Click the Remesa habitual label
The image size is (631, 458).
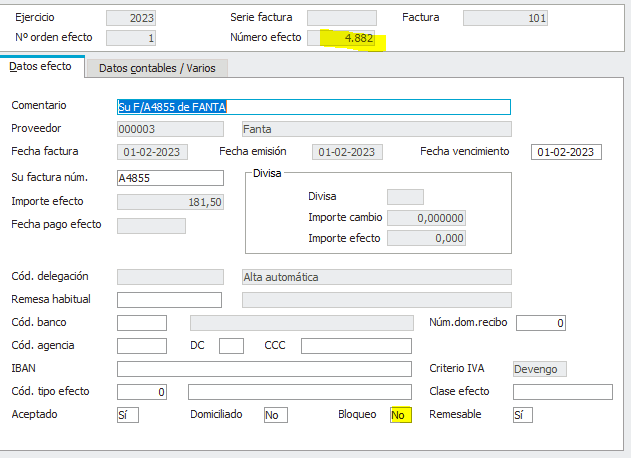click(51, 299)
